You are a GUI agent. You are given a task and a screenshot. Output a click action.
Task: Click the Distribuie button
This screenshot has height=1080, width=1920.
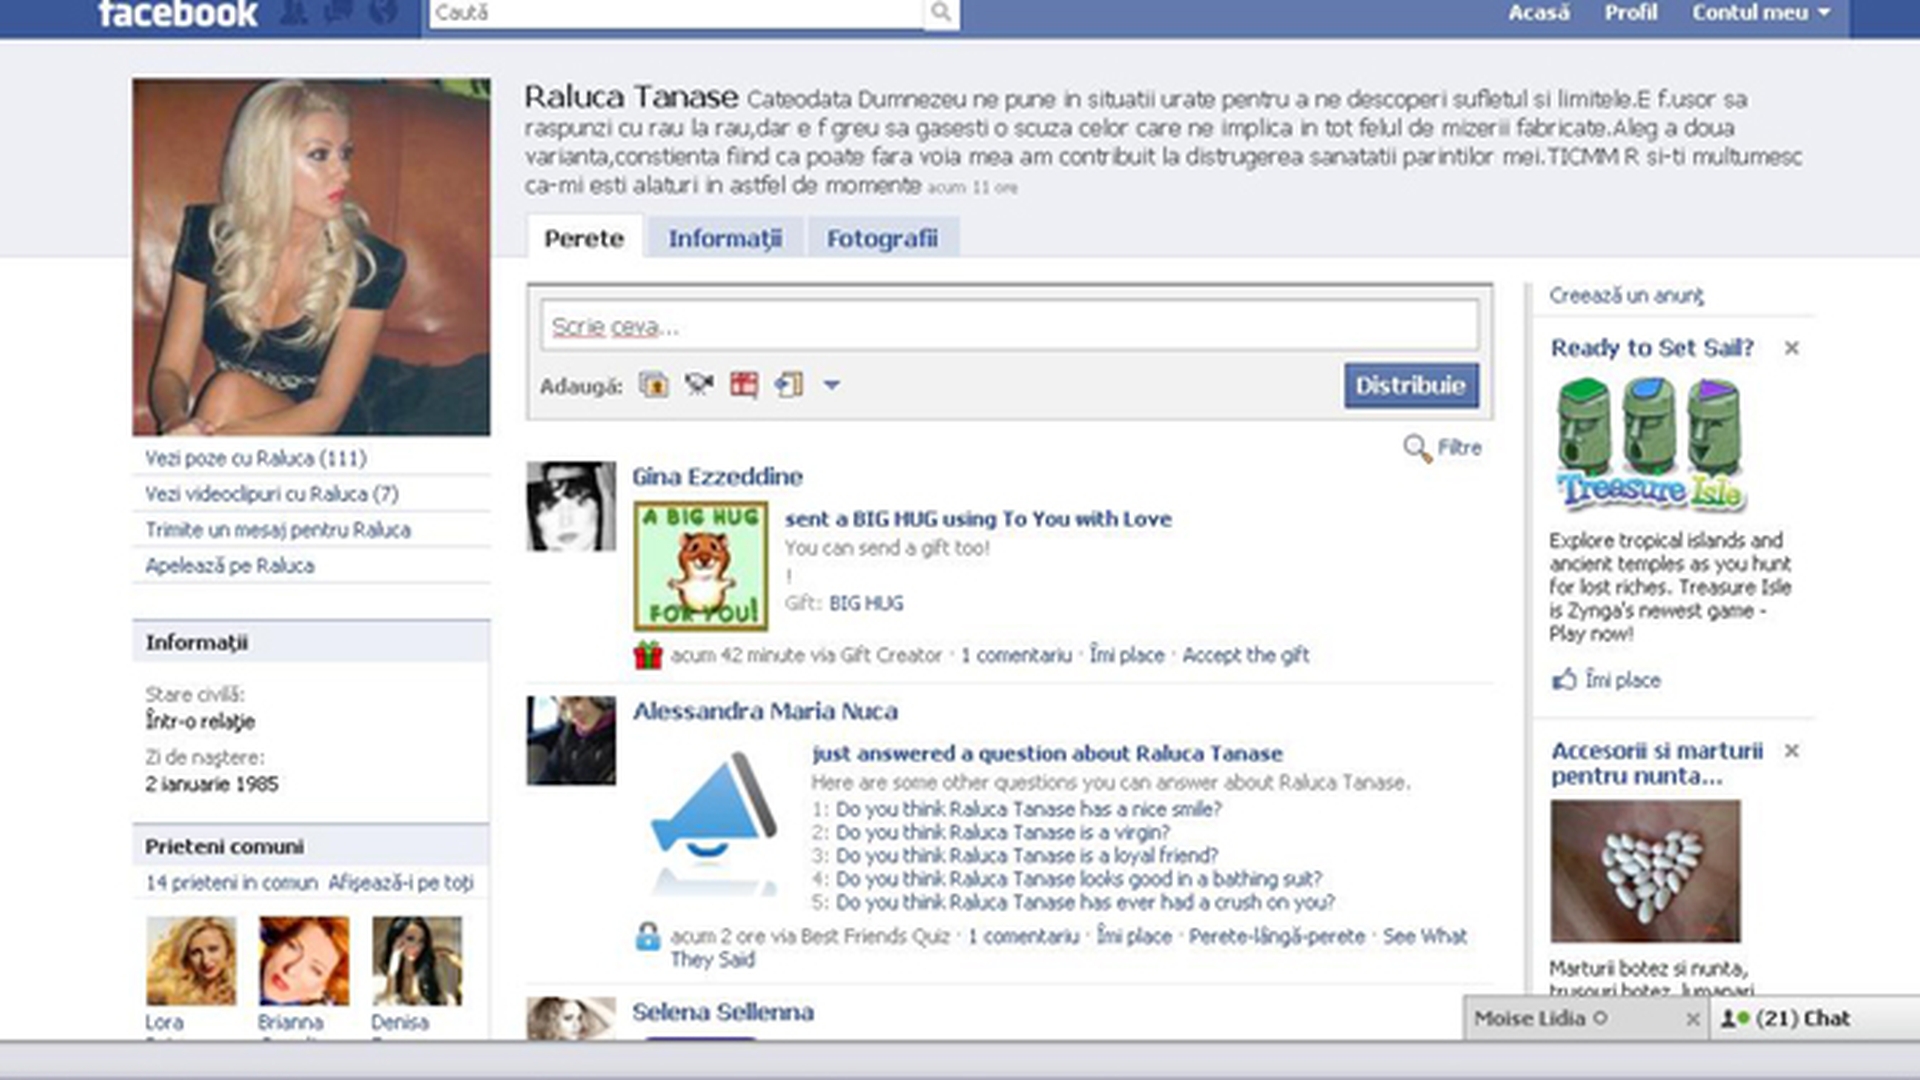point(1410,385)
